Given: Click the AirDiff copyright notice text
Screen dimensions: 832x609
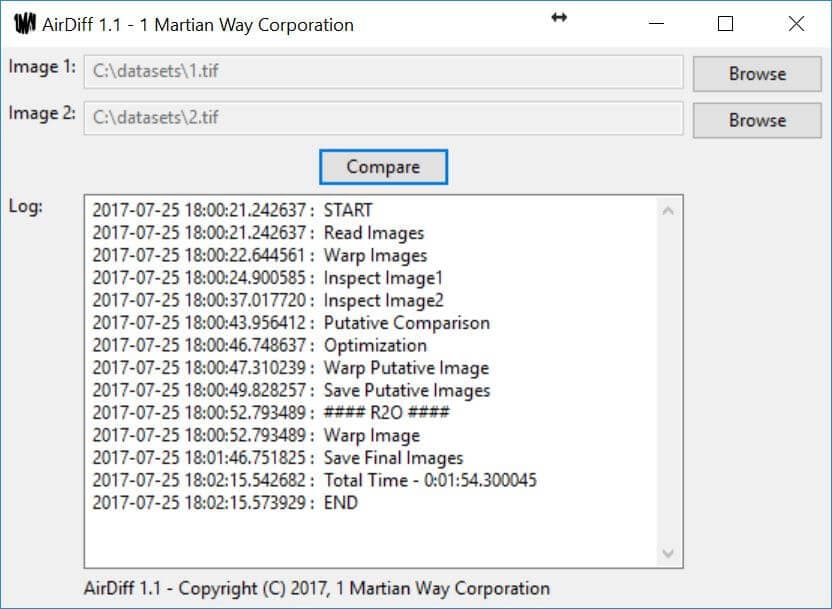Looking at the screenshot, I should 317,588.
